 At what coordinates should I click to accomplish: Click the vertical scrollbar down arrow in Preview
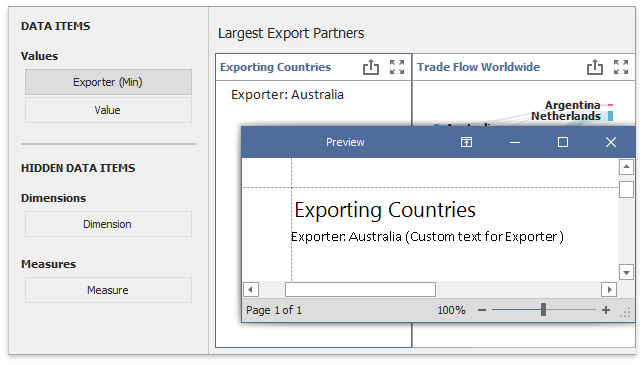coord(626,272)
